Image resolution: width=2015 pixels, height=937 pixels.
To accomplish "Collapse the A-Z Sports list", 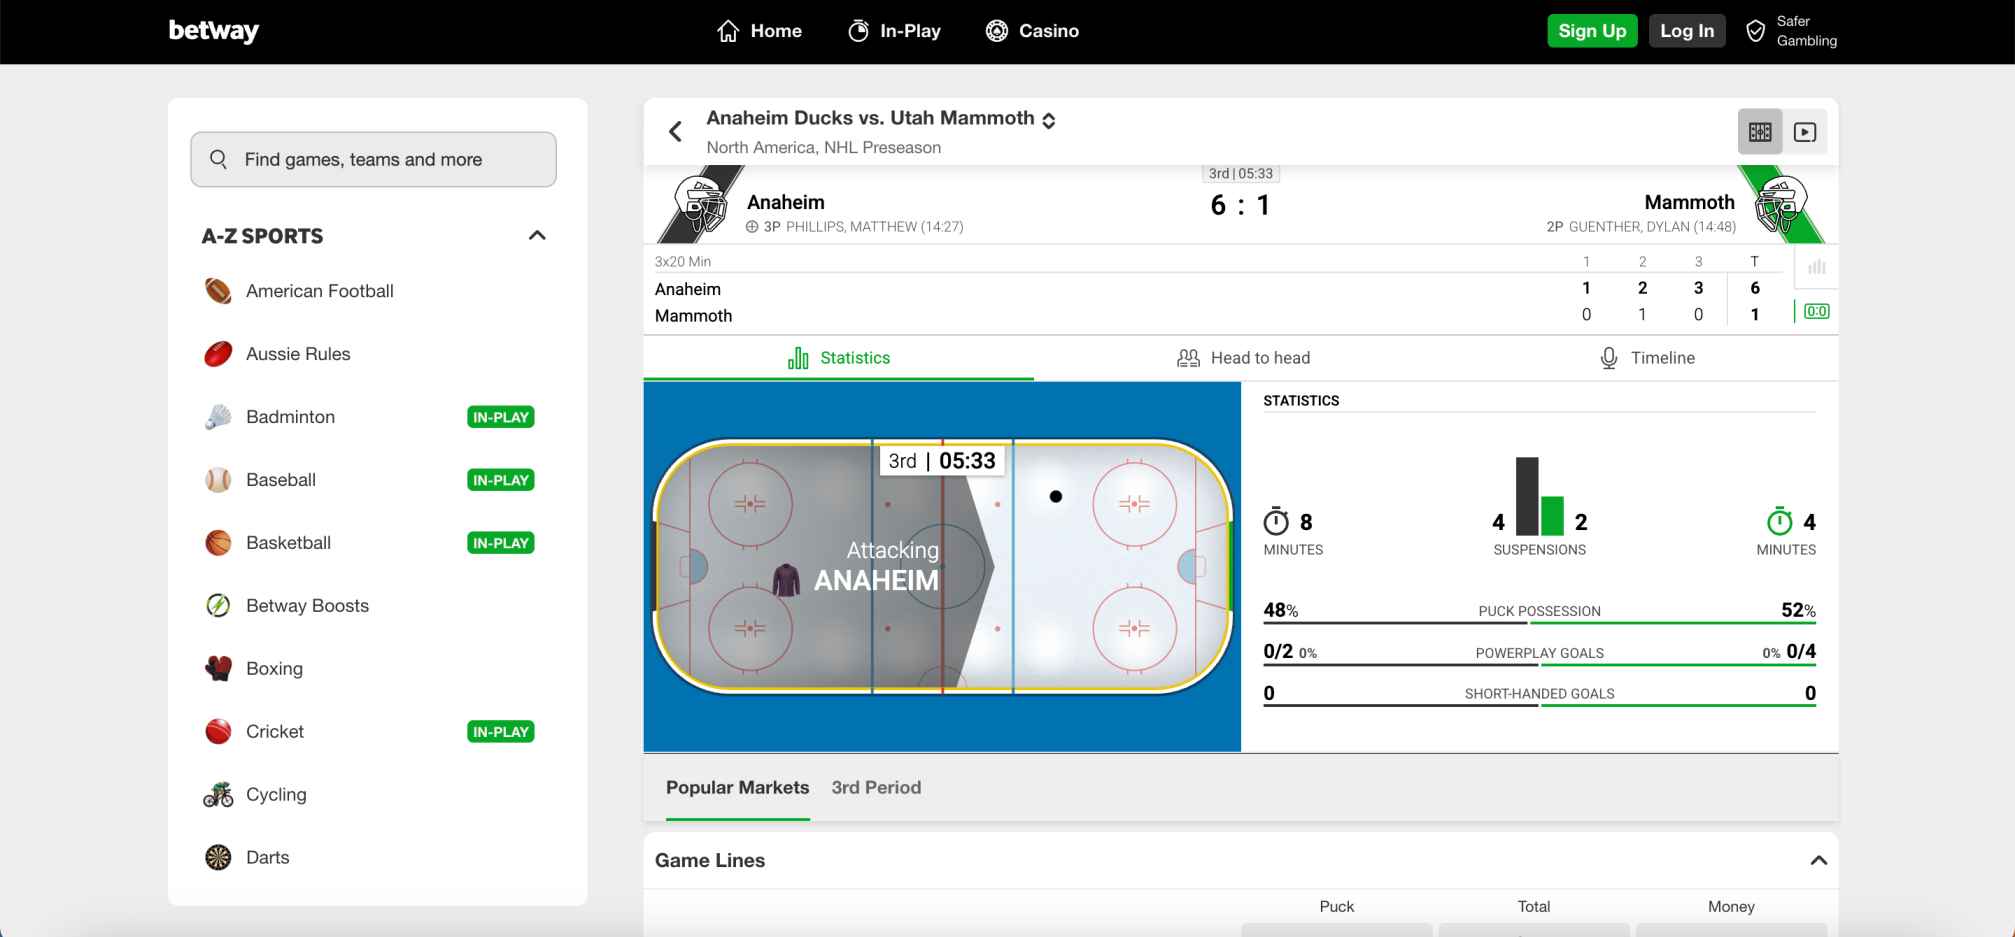I will point(537,236).
